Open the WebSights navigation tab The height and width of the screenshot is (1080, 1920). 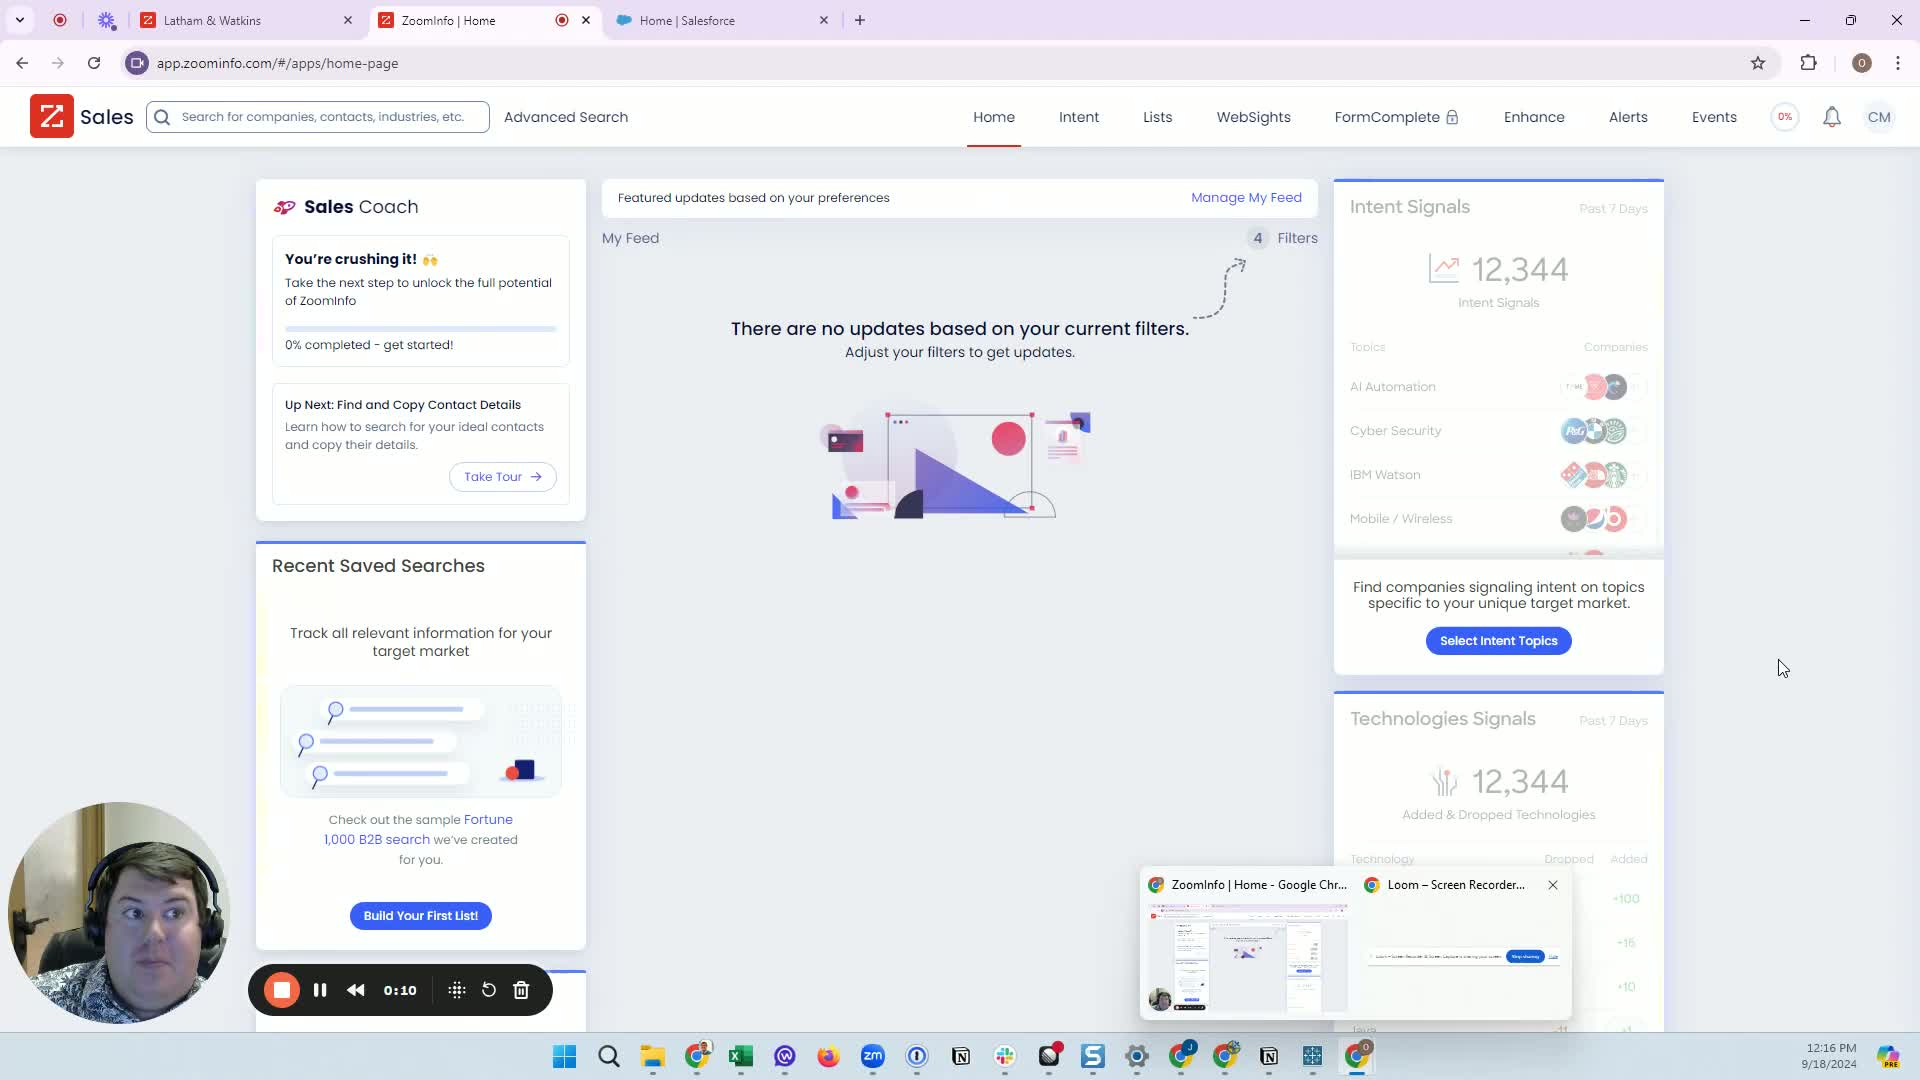pyautogui.click(x=1253, y=117)
